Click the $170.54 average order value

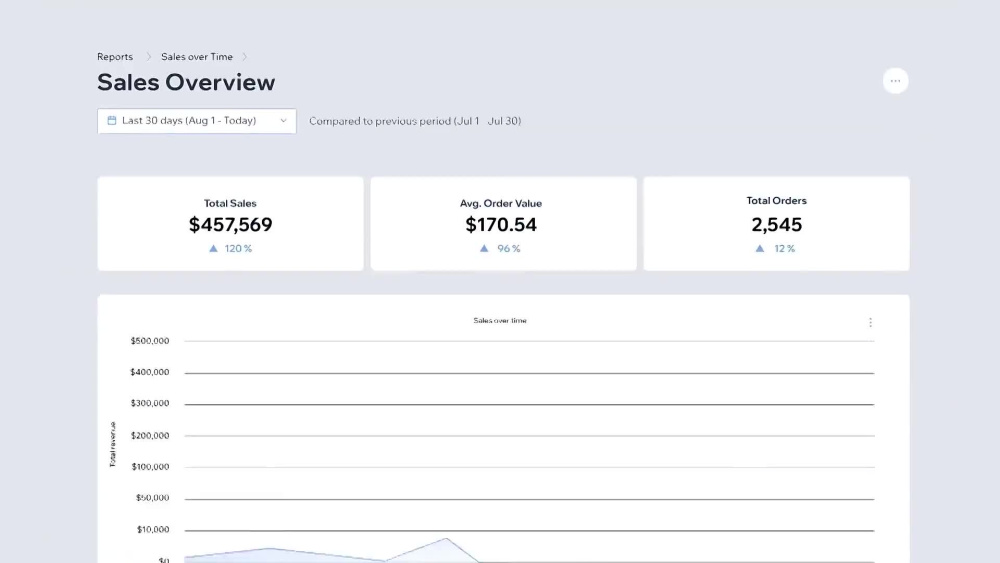pos(501,224)
